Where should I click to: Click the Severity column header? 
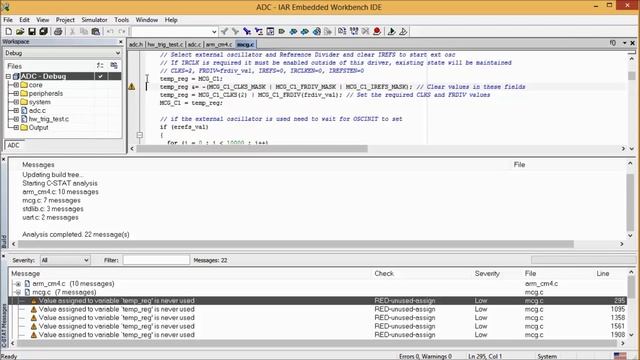pyautogui.click(x=487, y=273)
